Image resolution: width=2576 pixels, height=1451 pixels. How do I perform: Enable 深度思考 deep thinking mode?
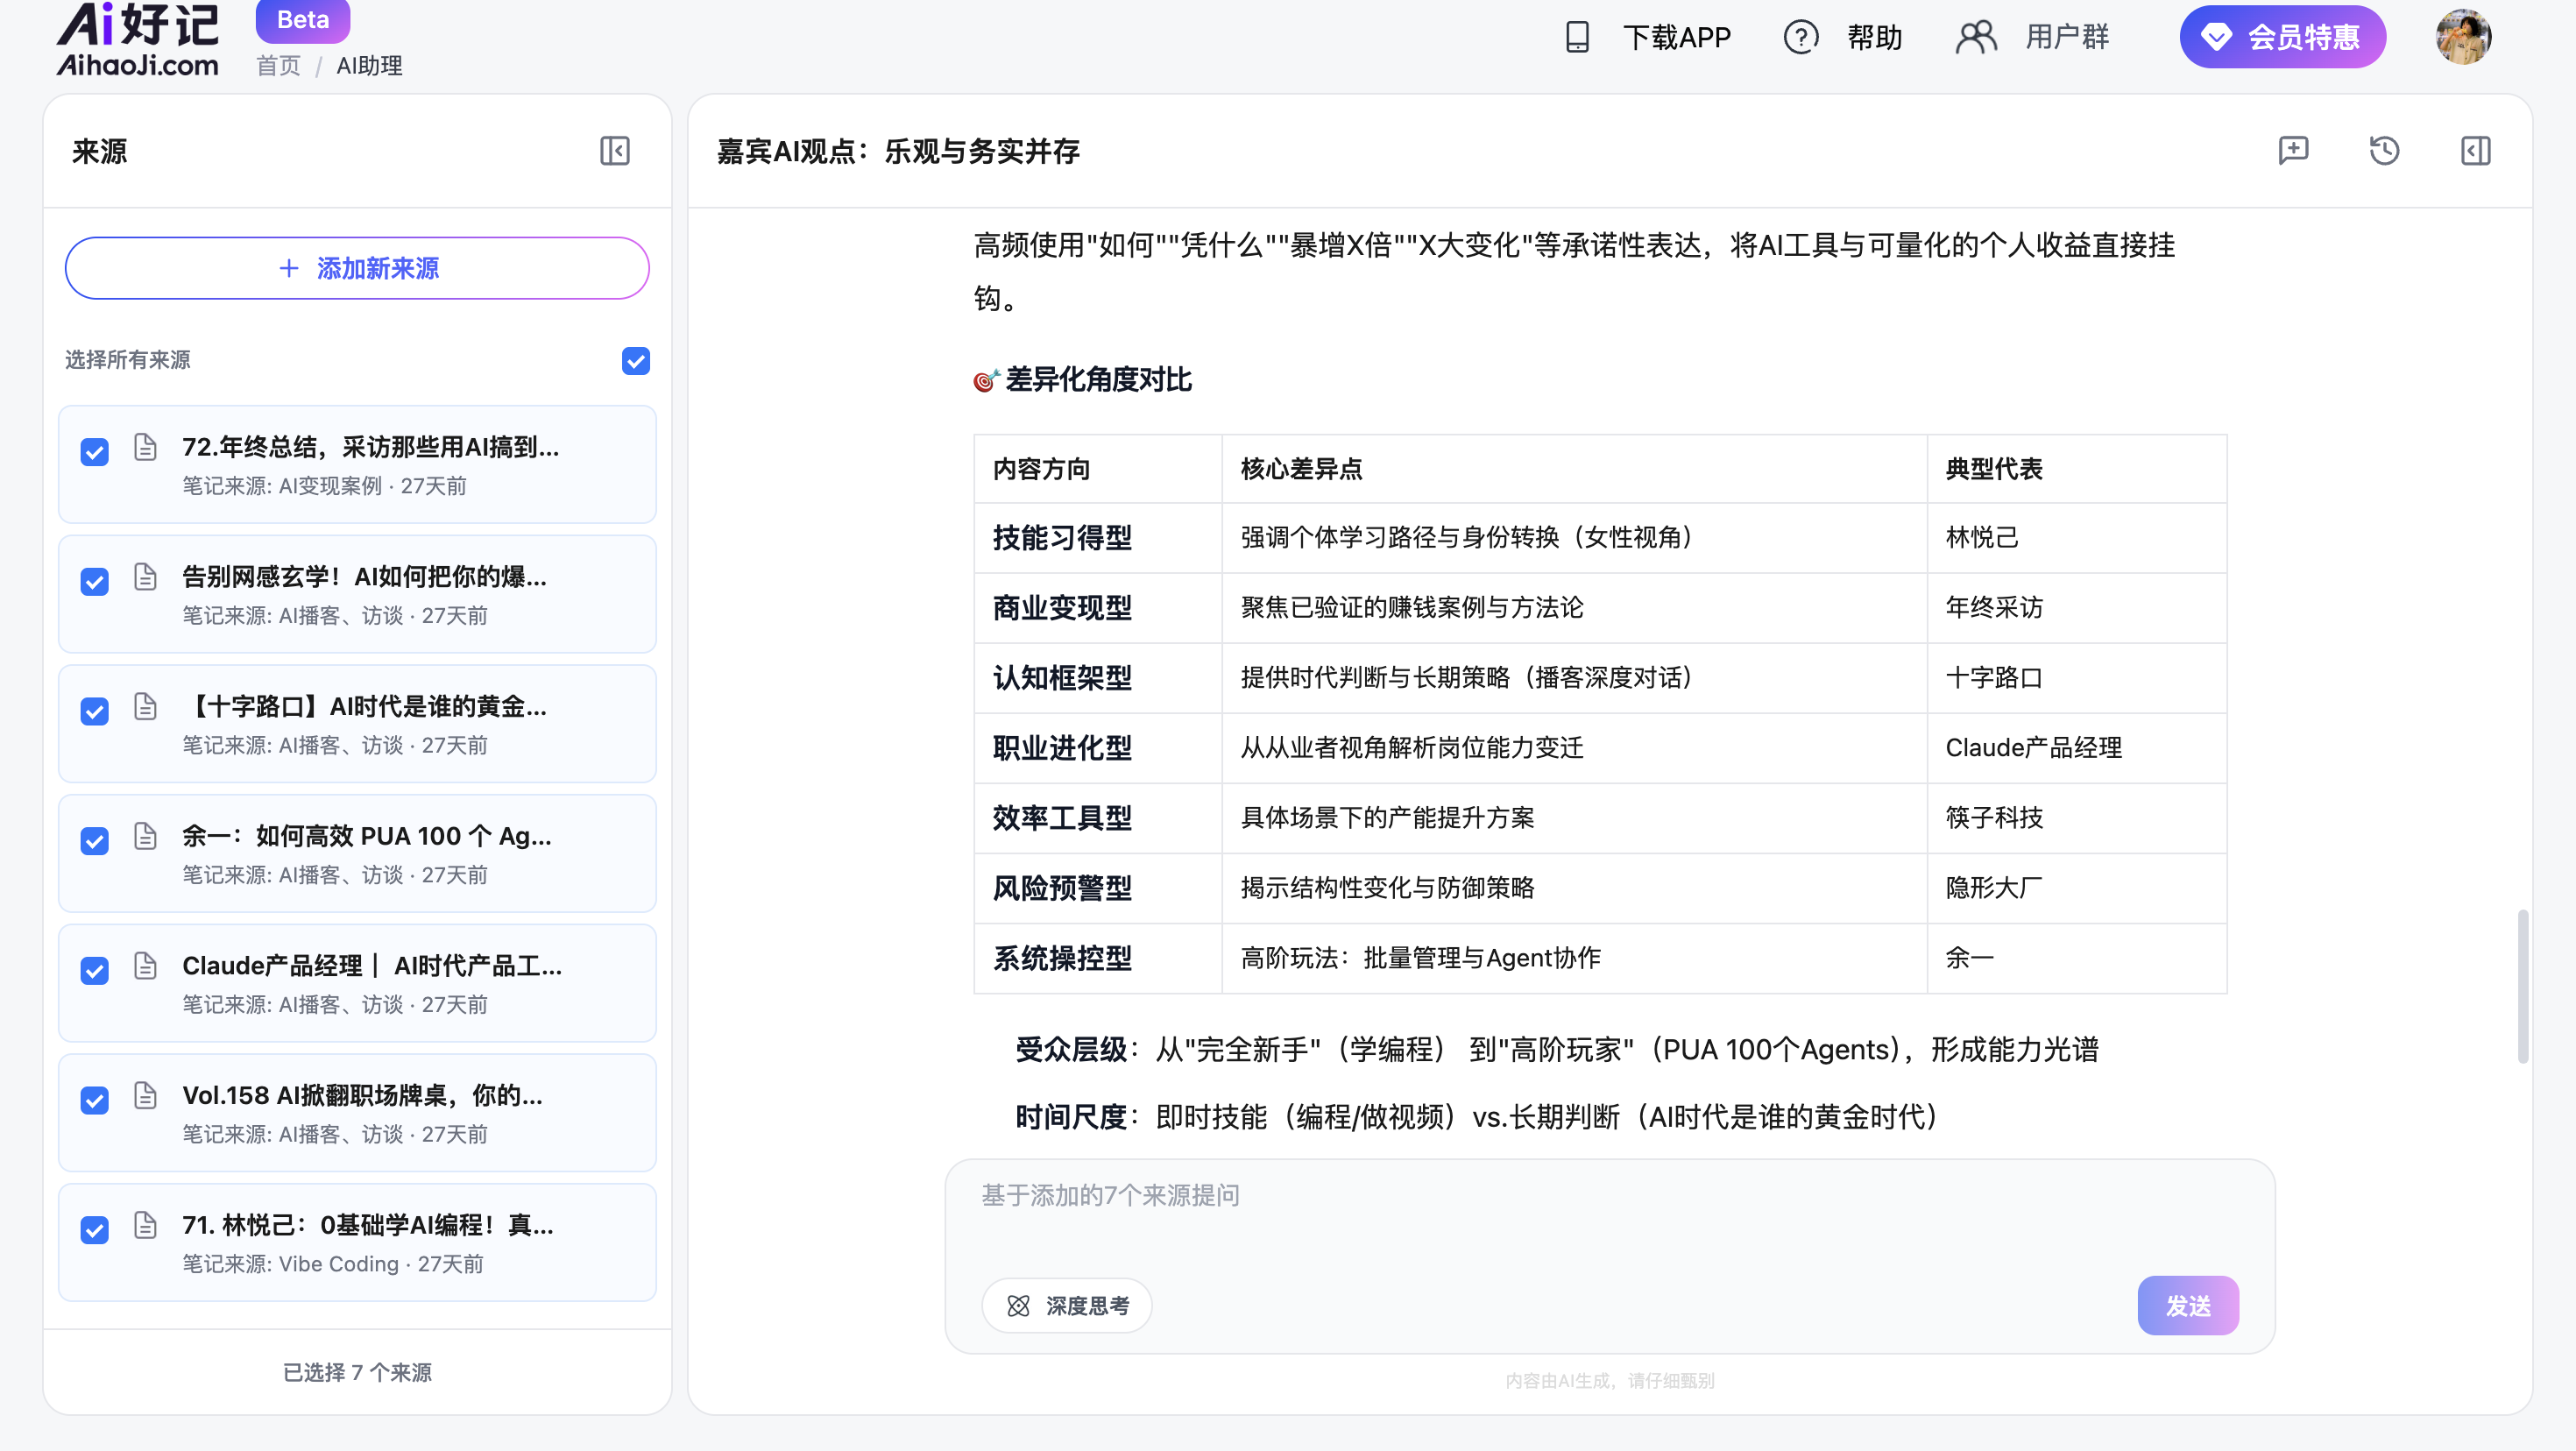pyautogui.click(x=1066, y=1305)
